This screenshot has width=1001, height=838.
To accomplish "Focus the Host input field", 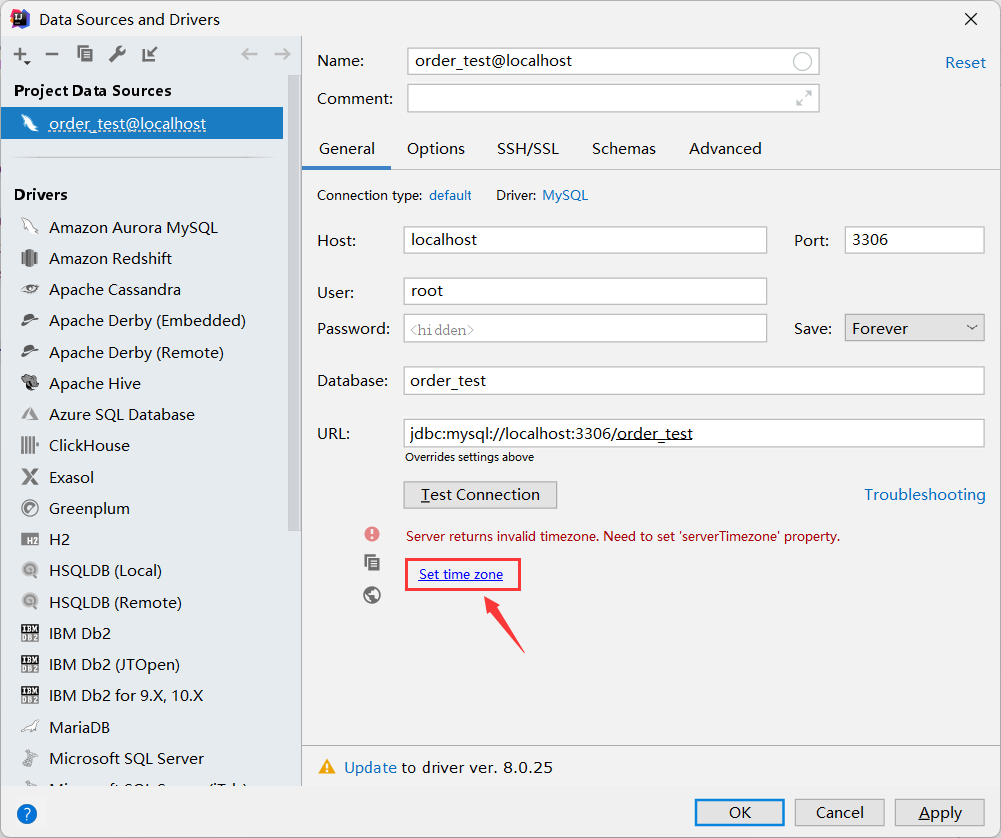I will (585, 240).
